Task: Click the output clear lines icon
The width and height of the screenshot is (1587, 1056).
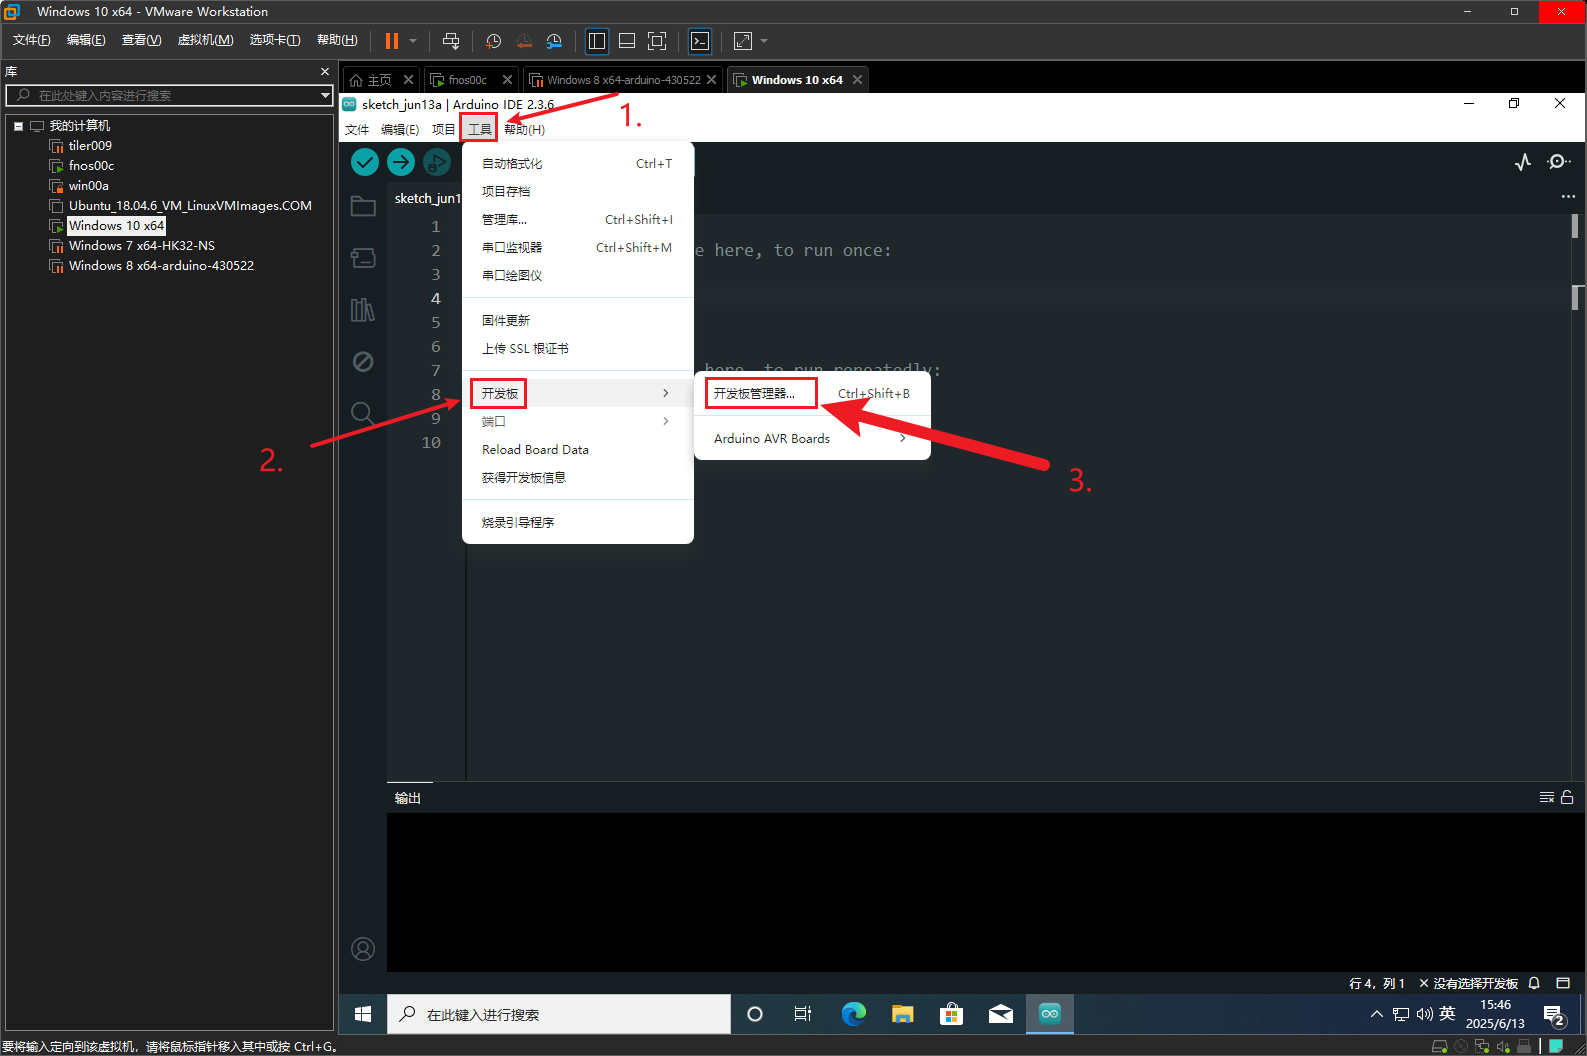Action: point(1547,797)
